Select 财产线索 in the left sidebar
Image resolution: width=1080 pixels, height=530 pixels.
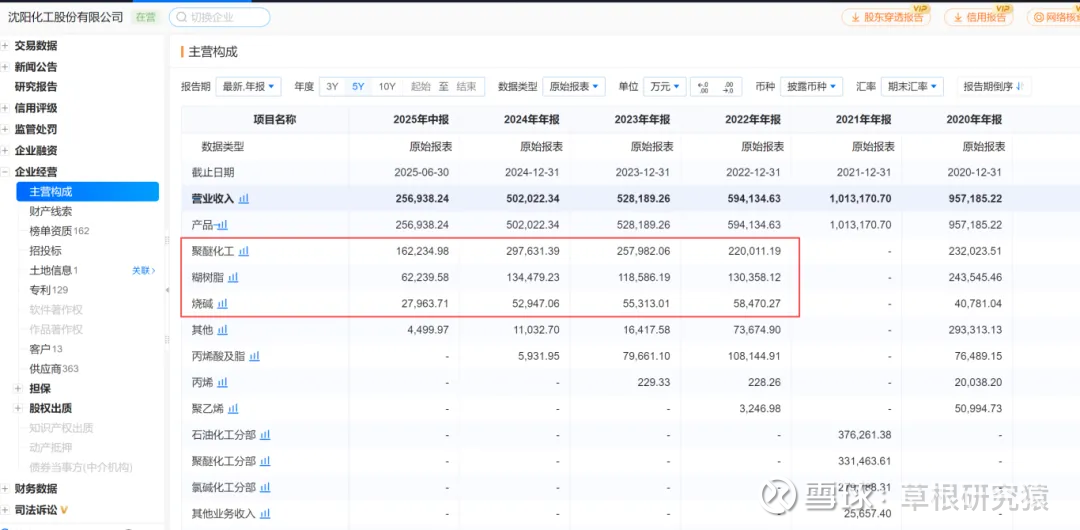tap(50, 211)
